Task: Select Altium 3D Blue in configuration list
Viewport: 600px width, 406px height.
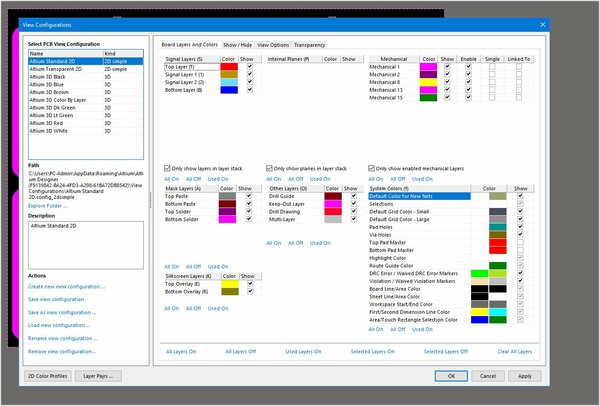Action: (86, 85)
